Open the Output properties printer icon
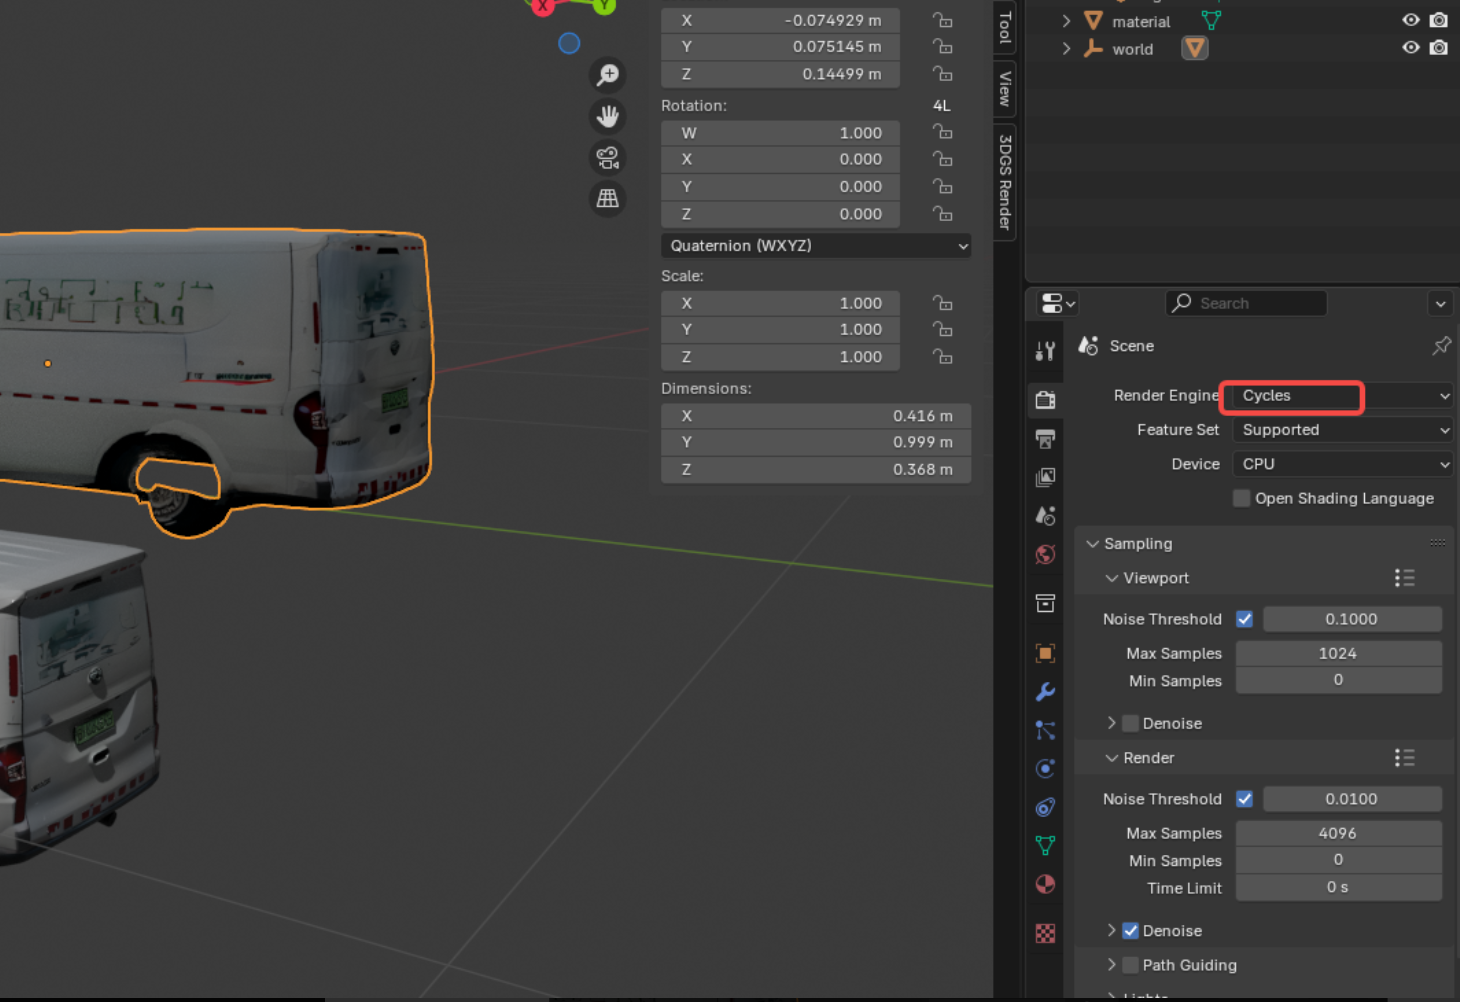This screenshot has height=1002, width=1460. 1045,439
